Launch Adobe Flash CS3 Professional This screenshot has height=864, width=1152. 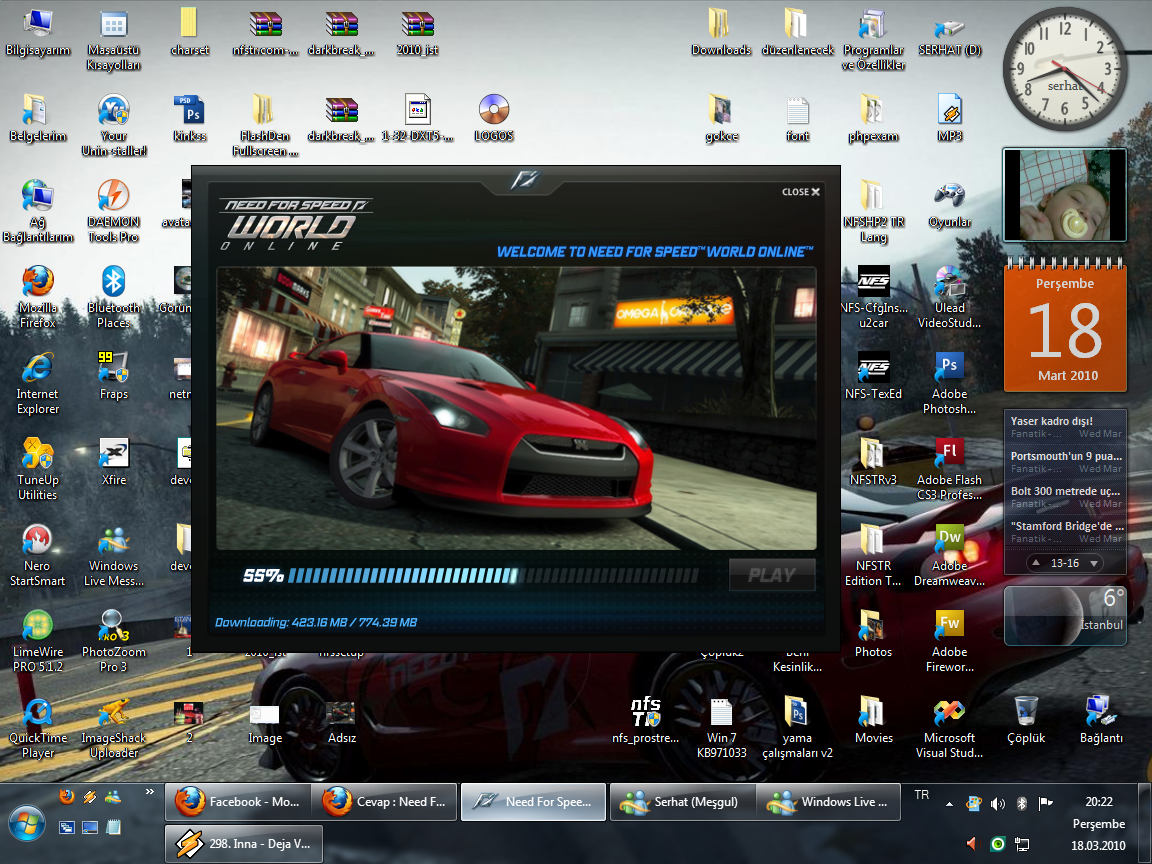click(x=948, y=469)
